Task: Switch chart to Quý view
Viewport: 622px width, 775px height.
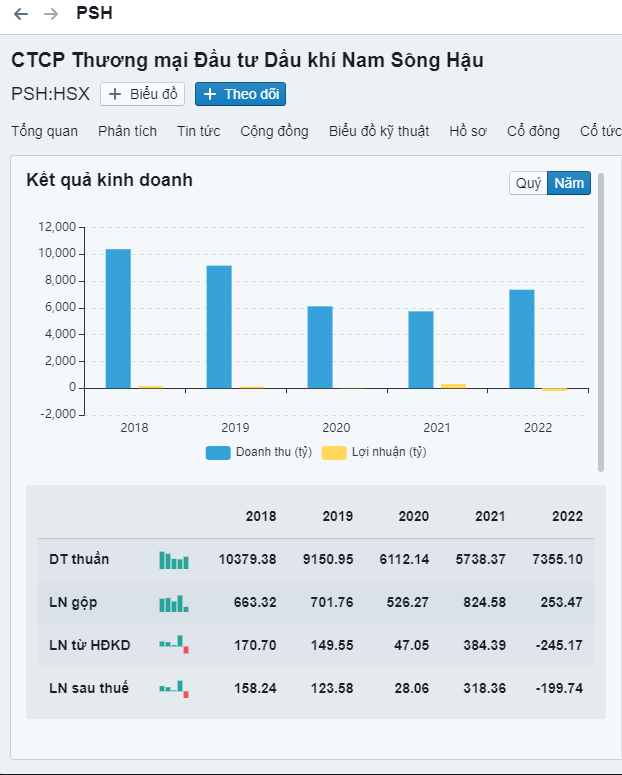Action: click(x=528, y=184)
